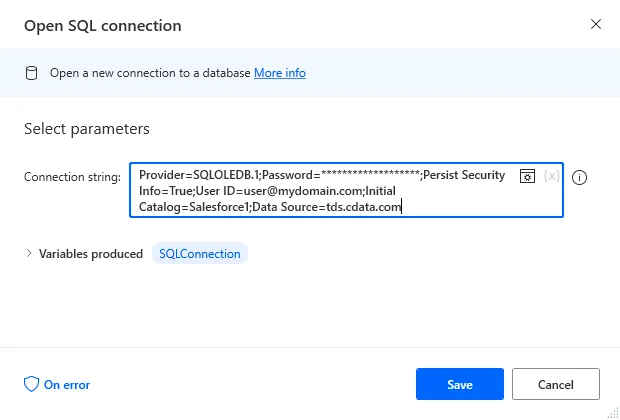Close the Open SQL connection dialog

point(596,23)
